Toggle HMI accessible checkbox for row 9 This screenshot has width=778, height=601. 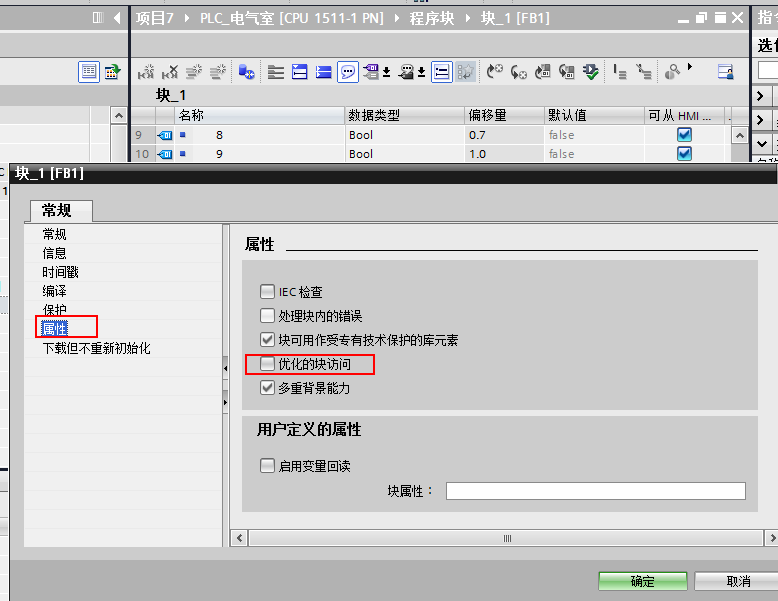tap(684, 135)
